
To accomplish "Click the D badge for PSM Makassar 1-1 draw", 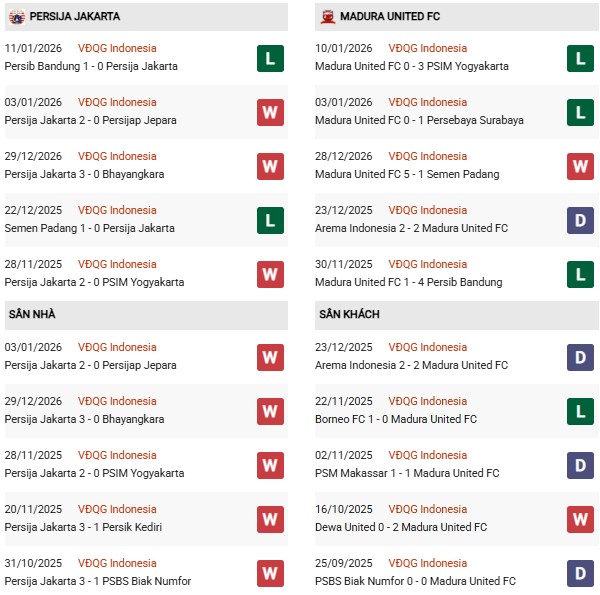I will coord(580,465).
